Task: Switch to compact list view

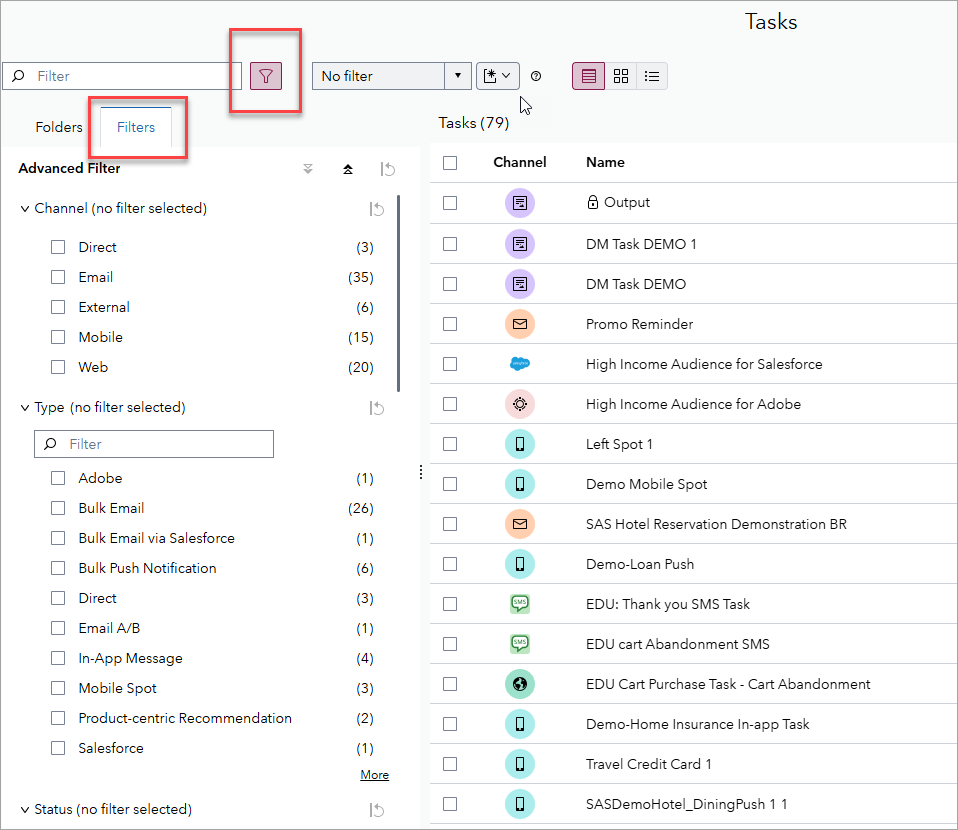Action: [x=652, y=76]
